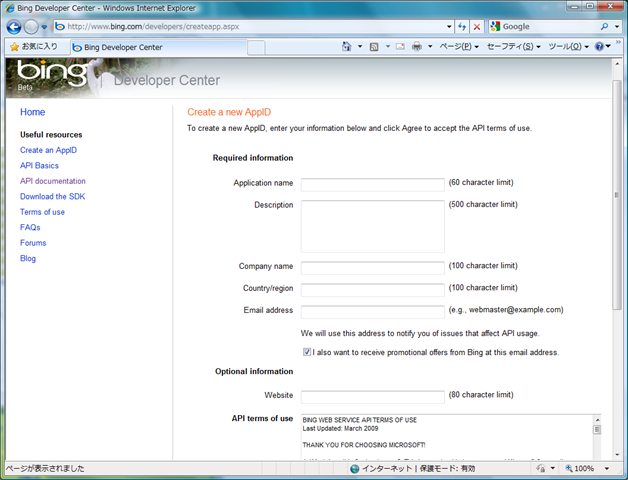Open a new blank tab
The image size is (628, 480).
pos(256,47)
